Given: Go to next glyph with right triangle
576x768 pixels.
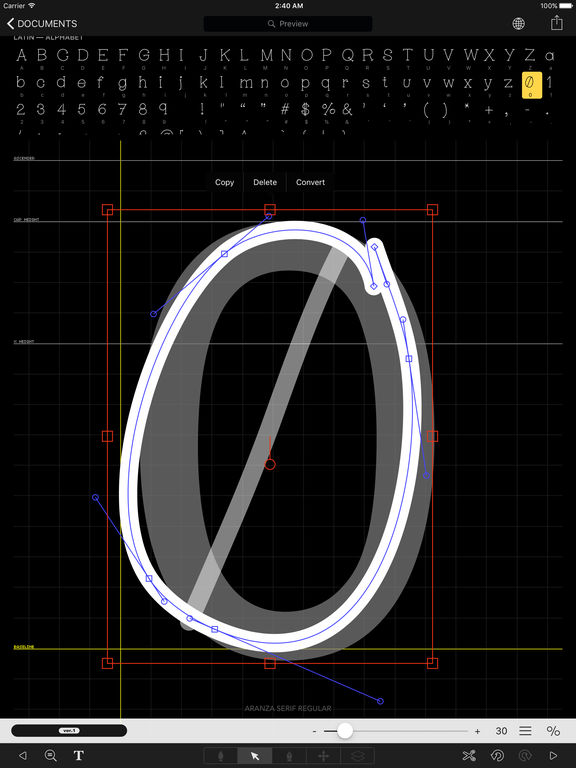Looking at the screenshot, I should 553,756.
